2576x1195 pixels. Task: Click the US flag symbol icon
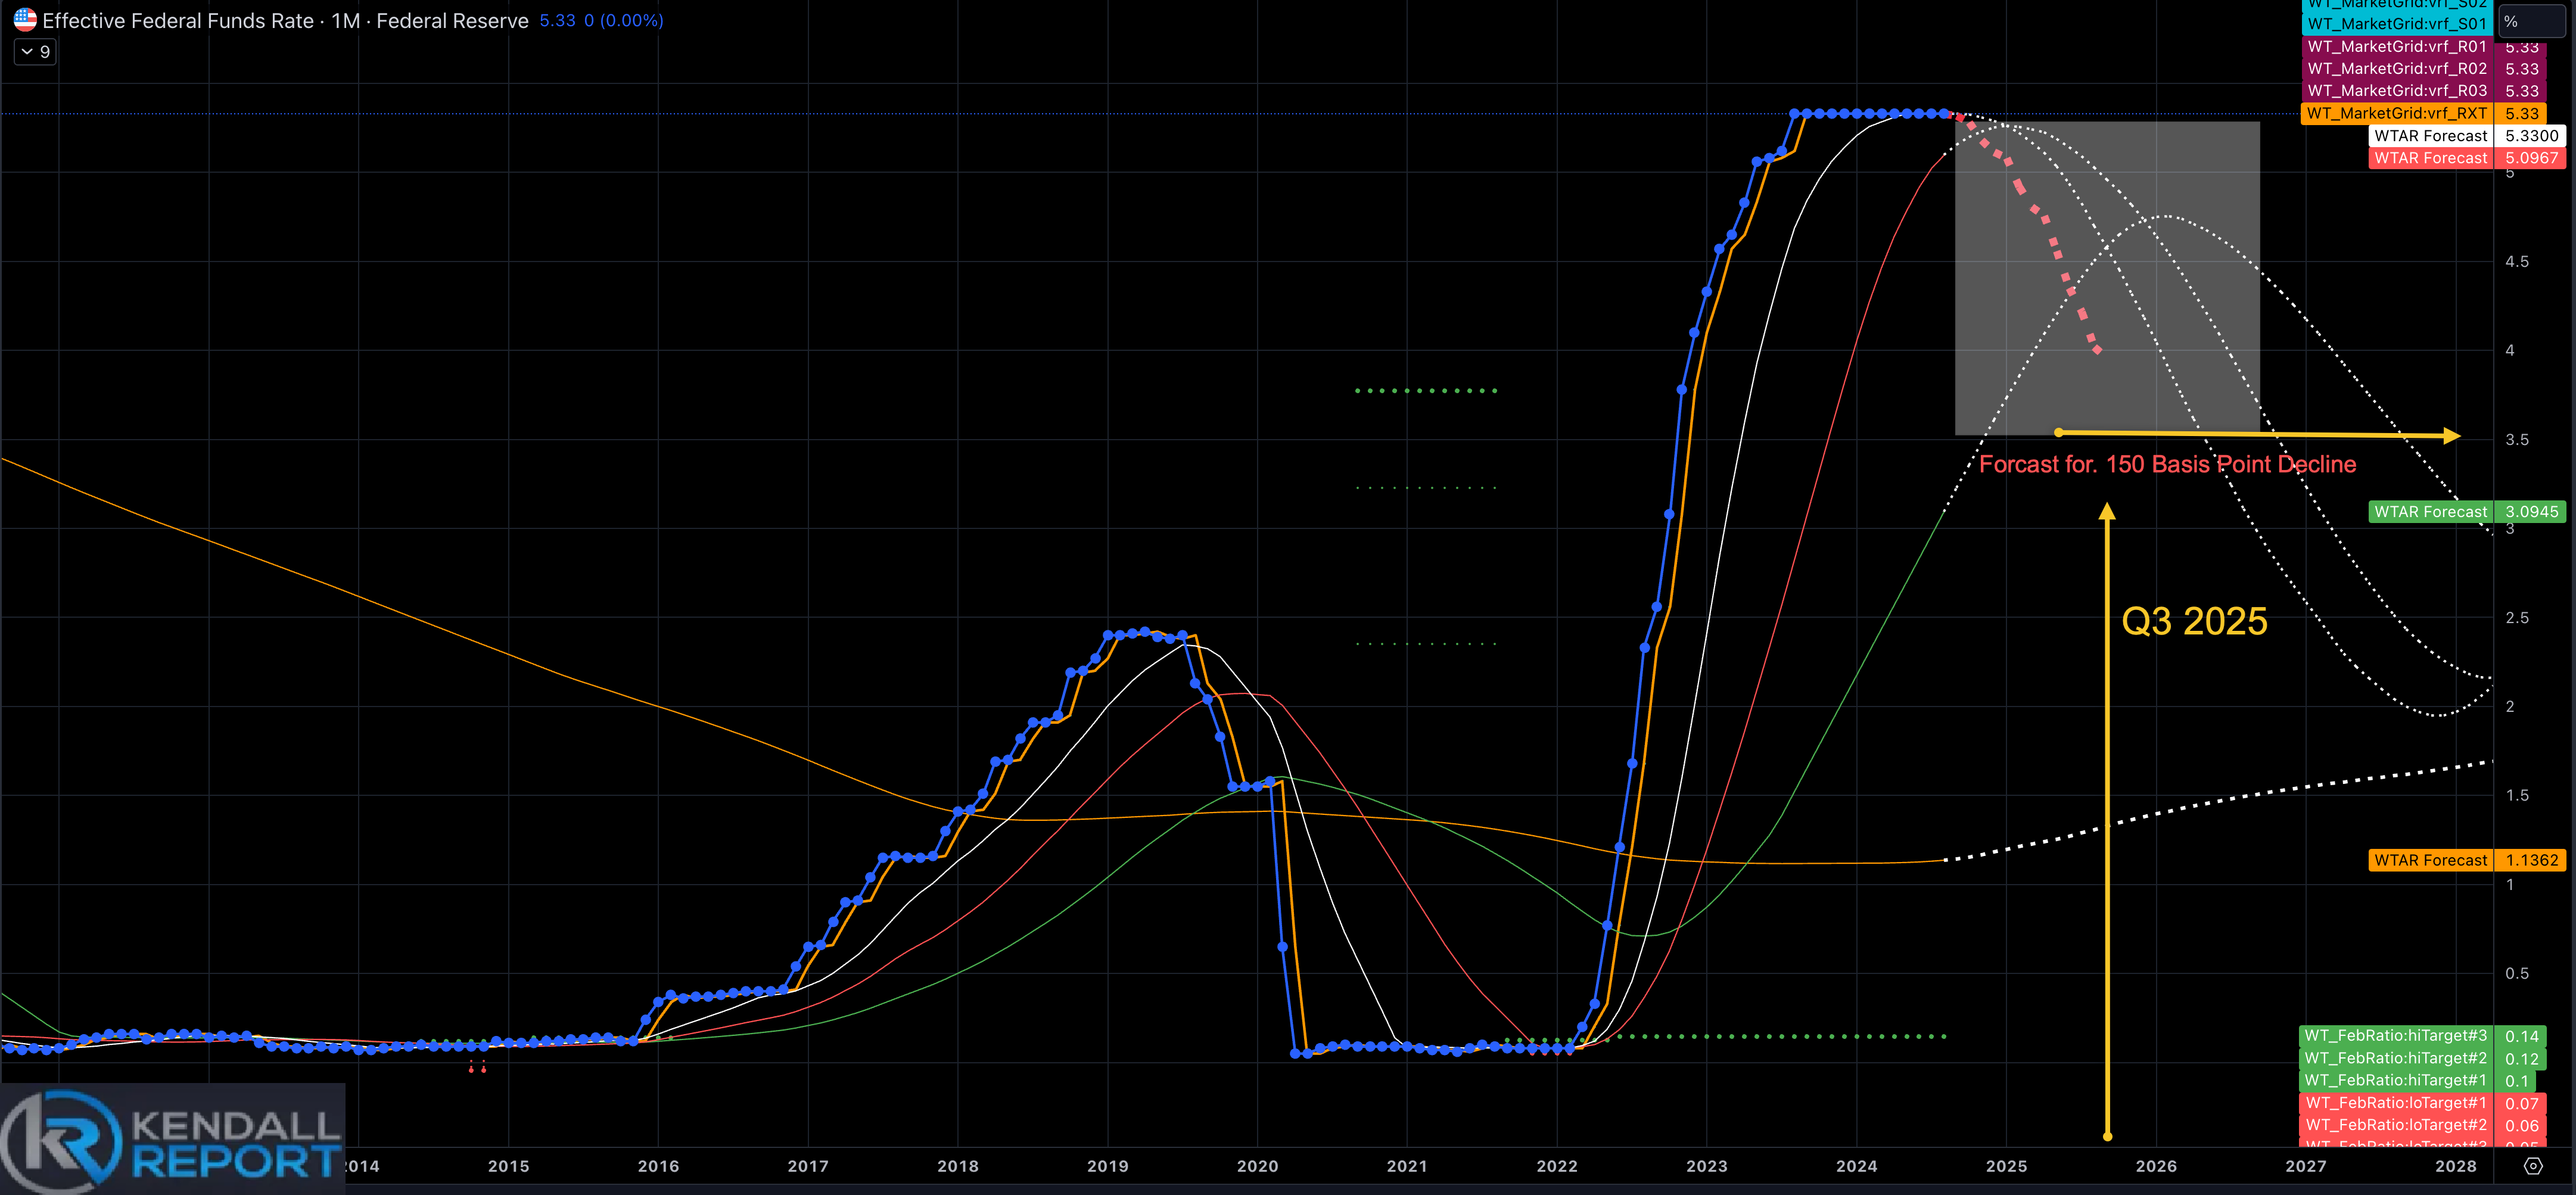(25, 20)
